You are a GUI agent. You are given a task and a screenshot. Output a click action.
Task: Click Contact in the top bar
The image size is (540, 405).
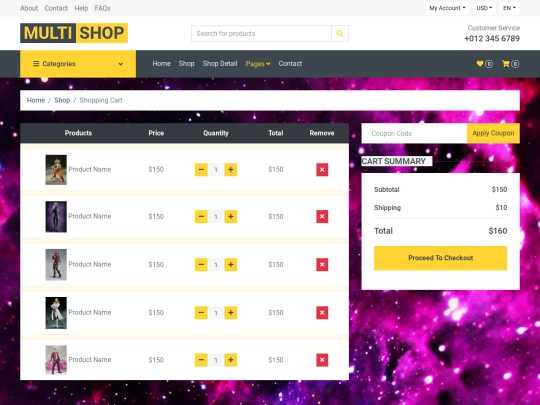tap(56, 8)
